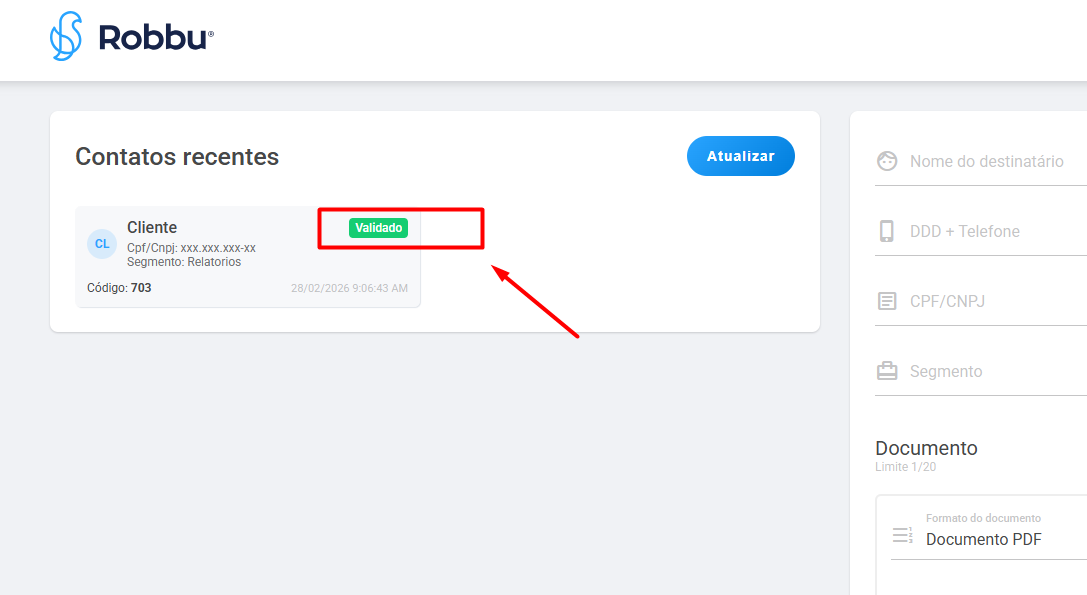Focus the DDD + Telefone input
This screenshot has width=1087, height=595.
pos(981,232)
